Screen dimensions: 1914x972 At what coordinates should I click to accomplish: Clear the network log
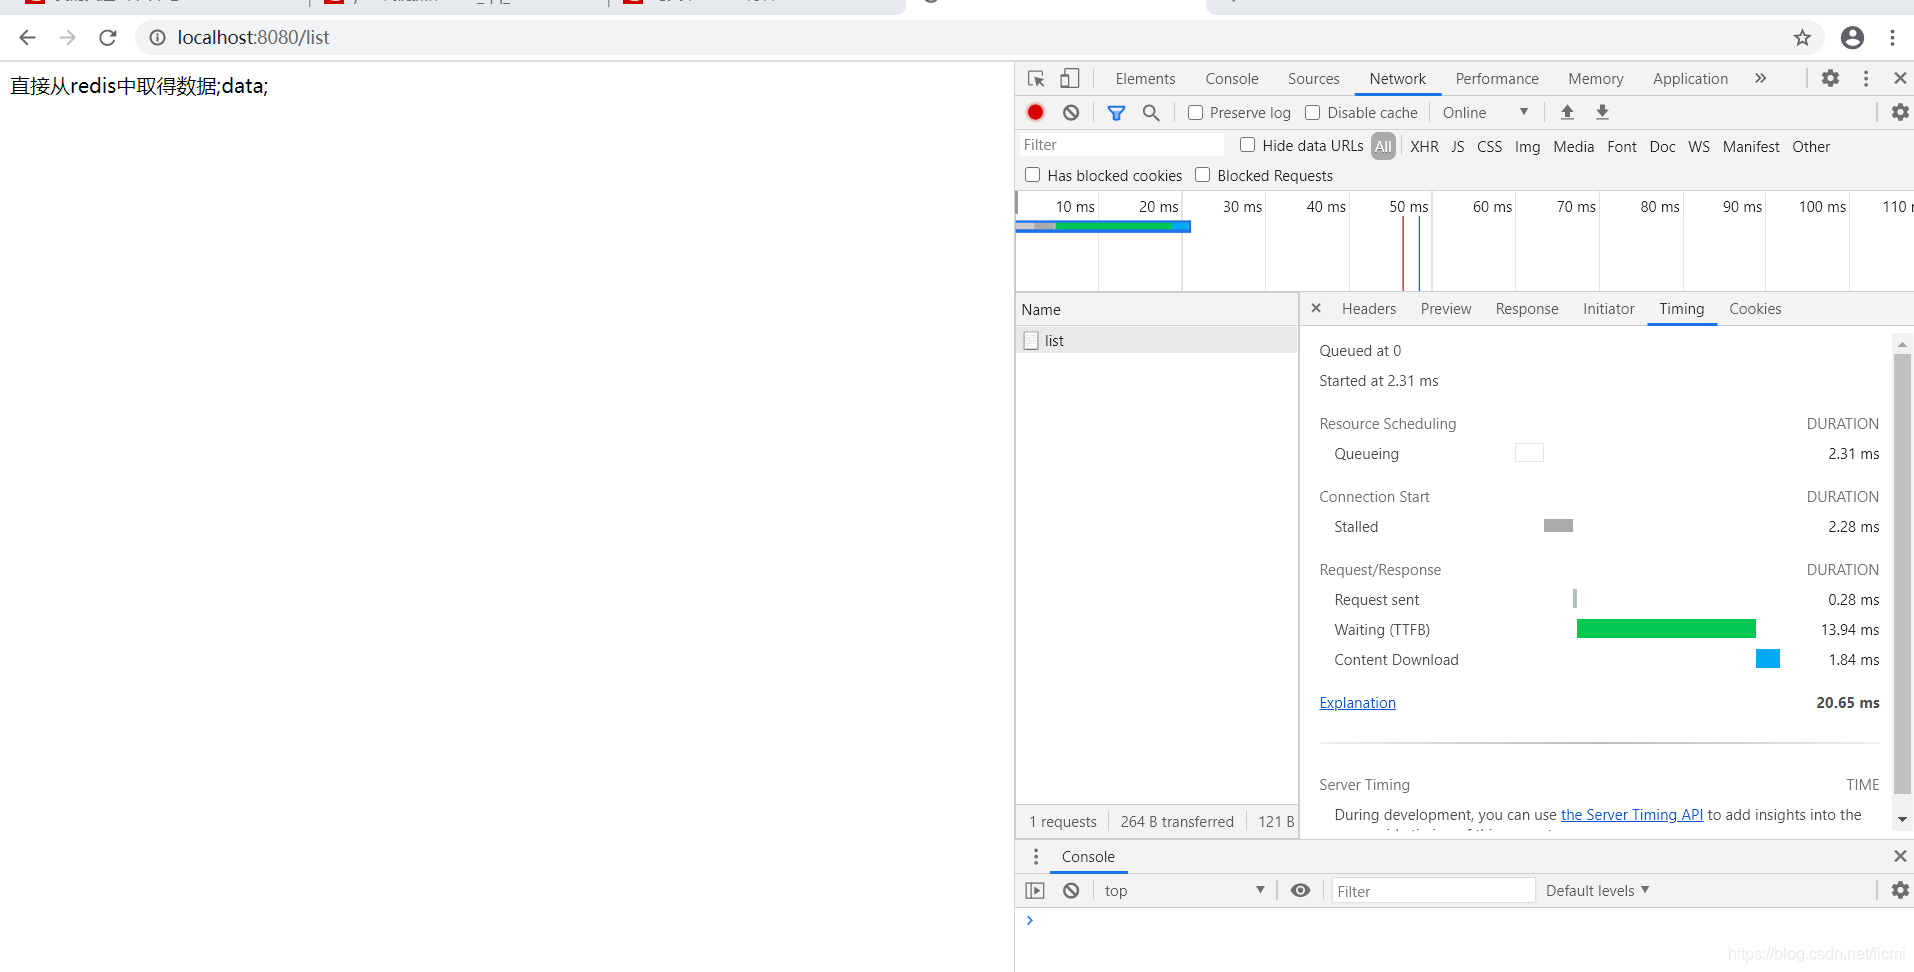(x=1071, y=112)
